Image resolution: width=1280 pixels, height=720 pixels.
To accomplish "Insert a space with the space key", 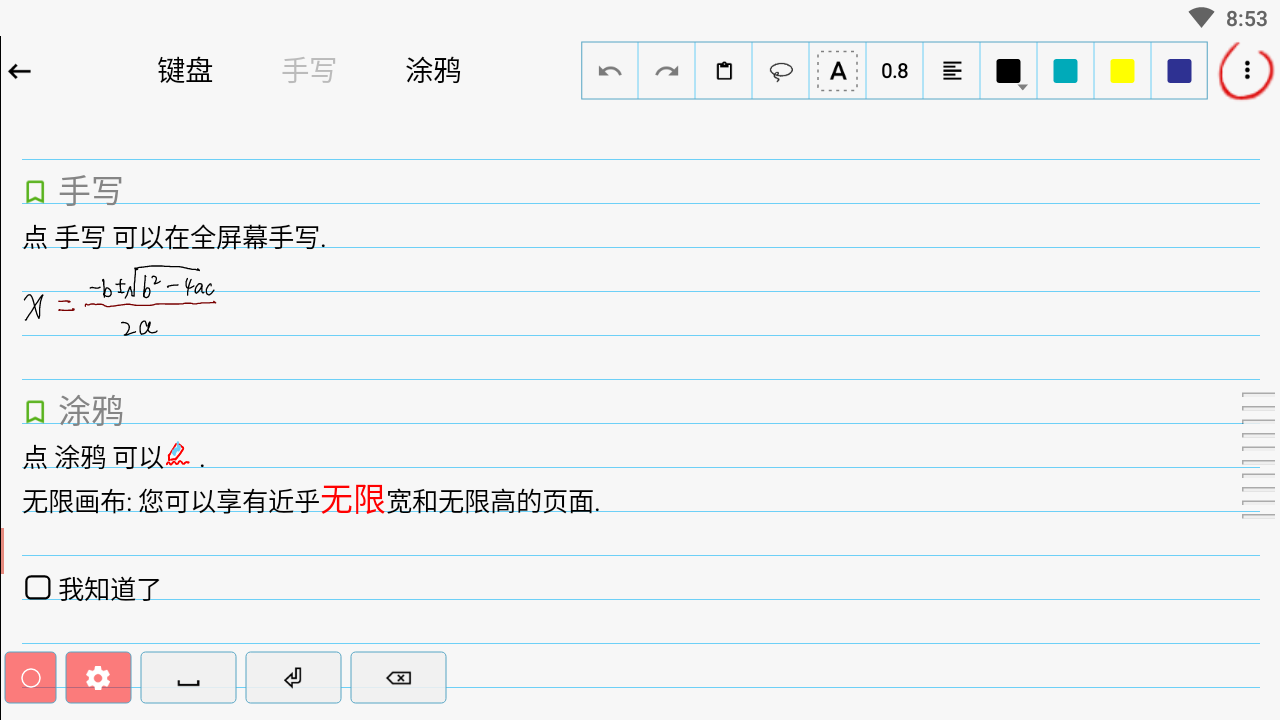I will (188, 678).
